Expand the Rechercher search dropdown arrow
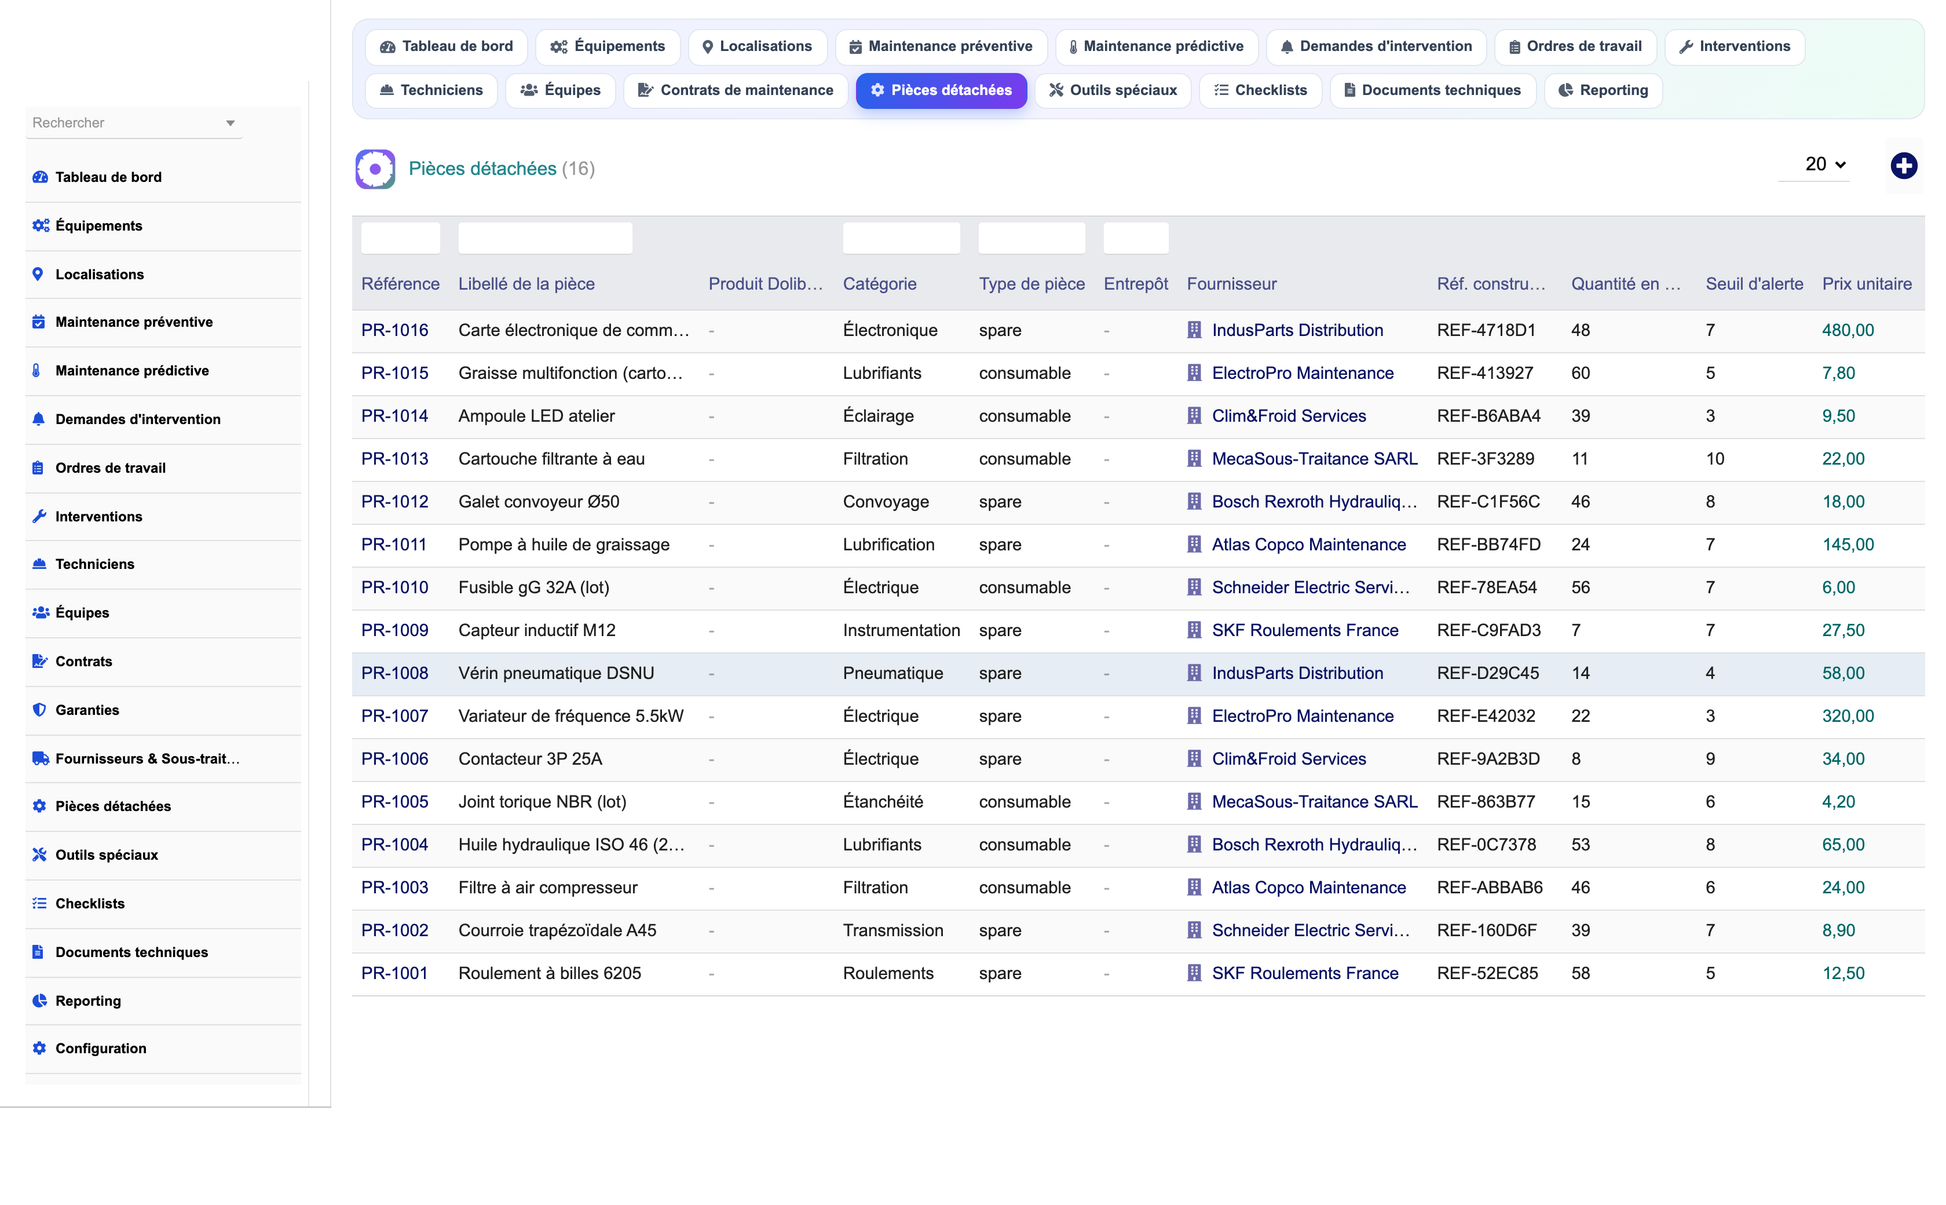 230,123
